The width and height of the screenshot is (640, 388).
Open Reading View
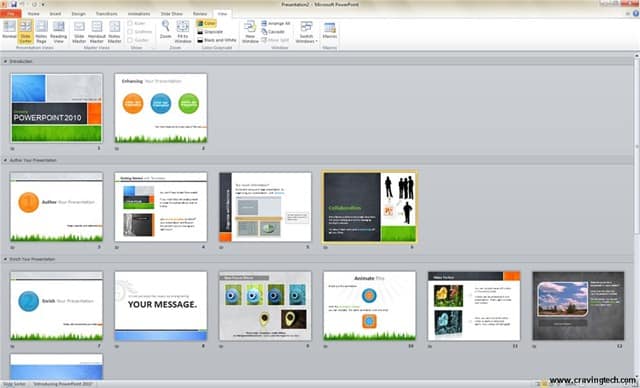pos(59,31)
